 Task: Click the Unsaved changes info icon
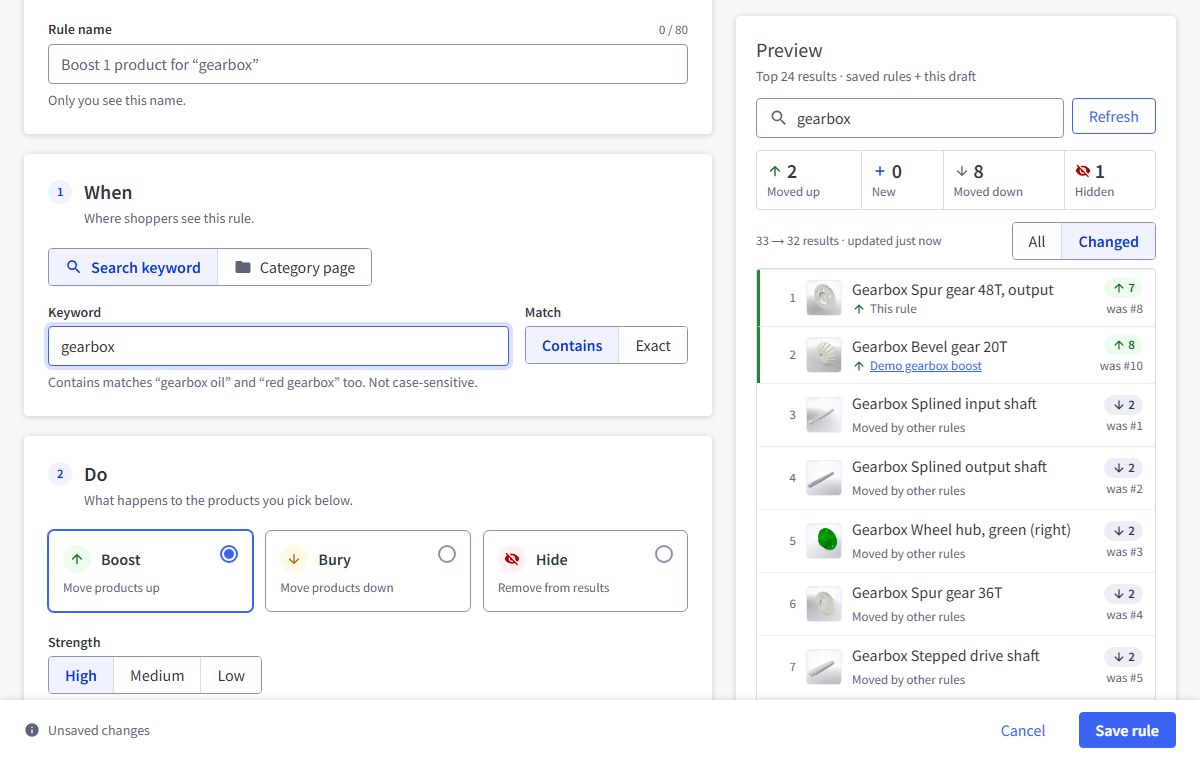pyautogui.click(x=32, y=730)
